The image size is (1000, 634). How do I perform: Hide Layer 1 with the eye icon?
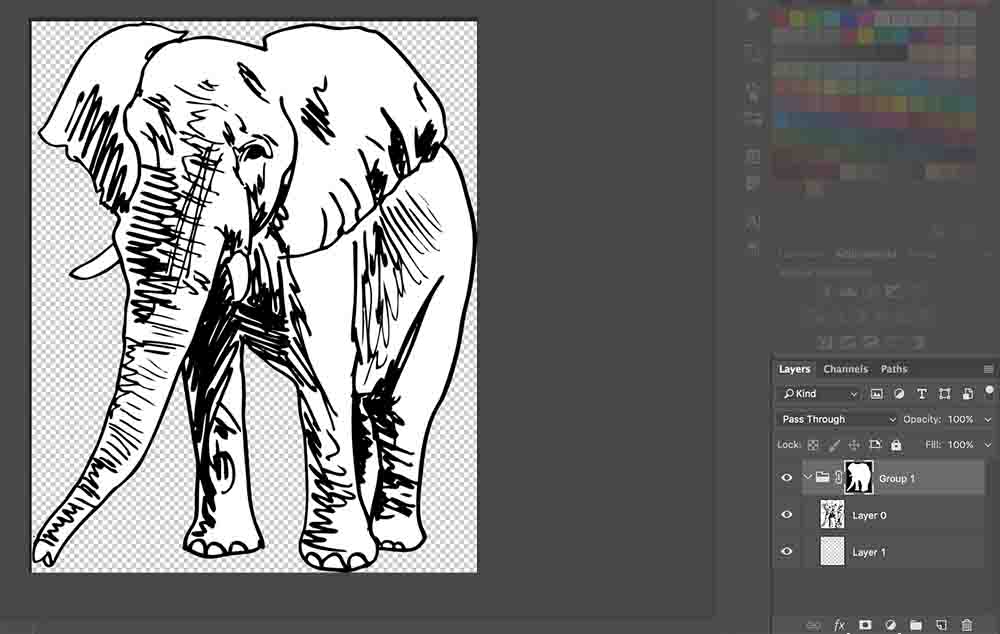click(x=787, y=552)
